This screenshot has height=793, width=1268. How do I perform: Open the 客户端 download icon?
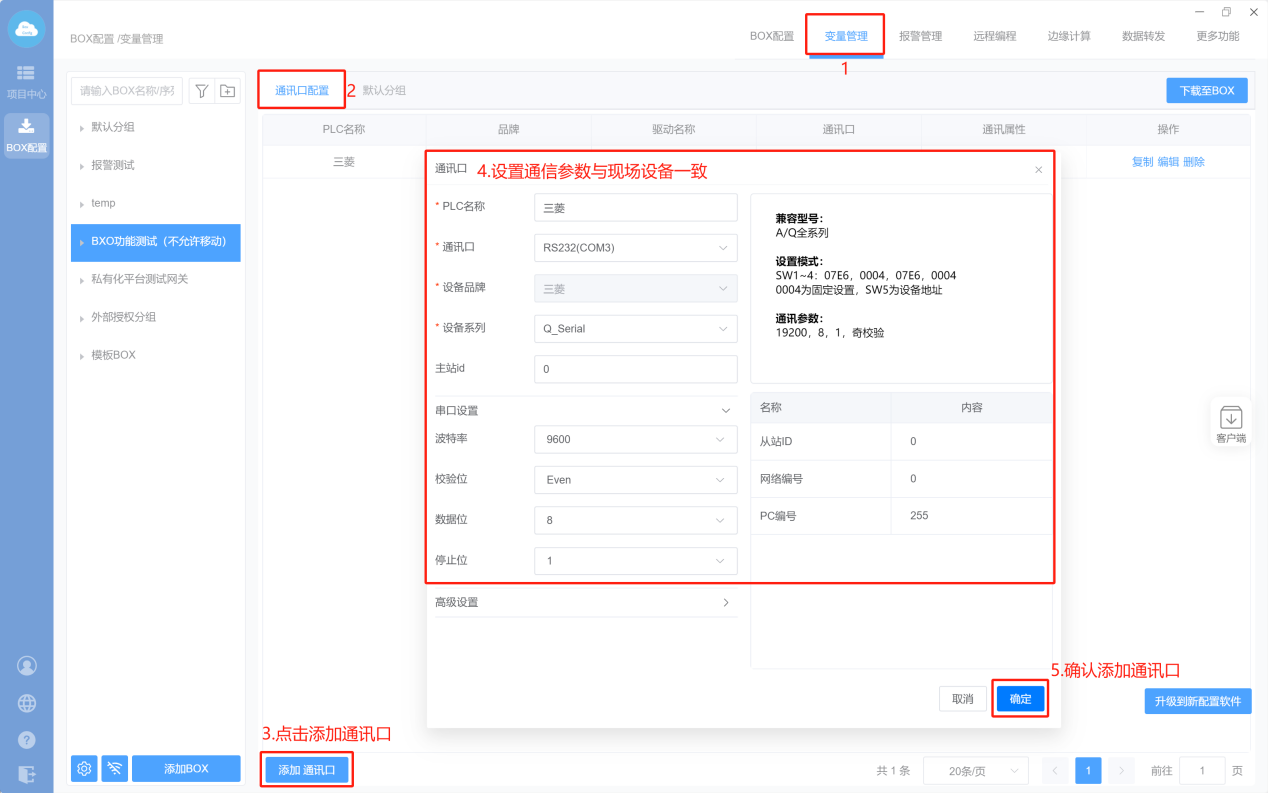point(1231,424)
